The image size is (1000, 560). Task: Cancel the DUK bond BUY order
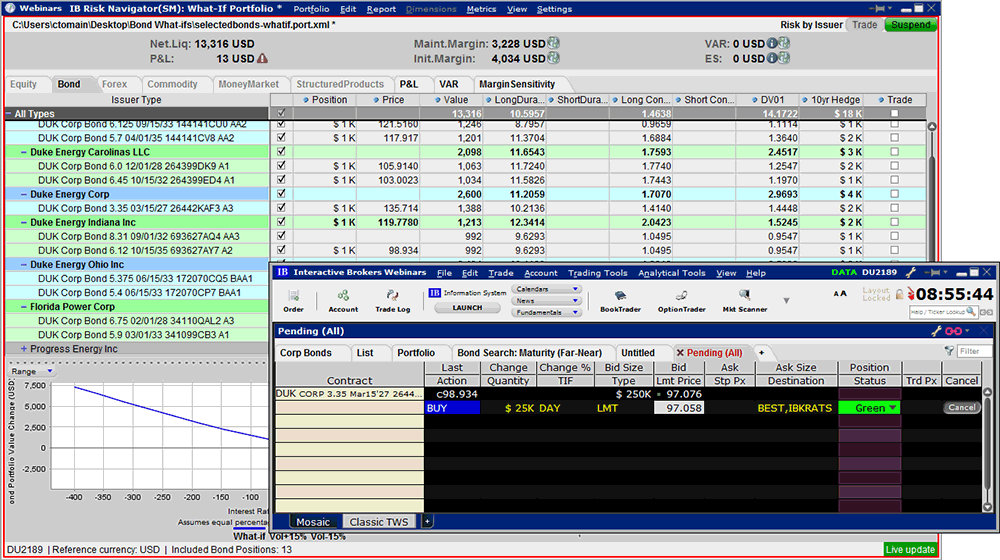click(x=962, y=408)
